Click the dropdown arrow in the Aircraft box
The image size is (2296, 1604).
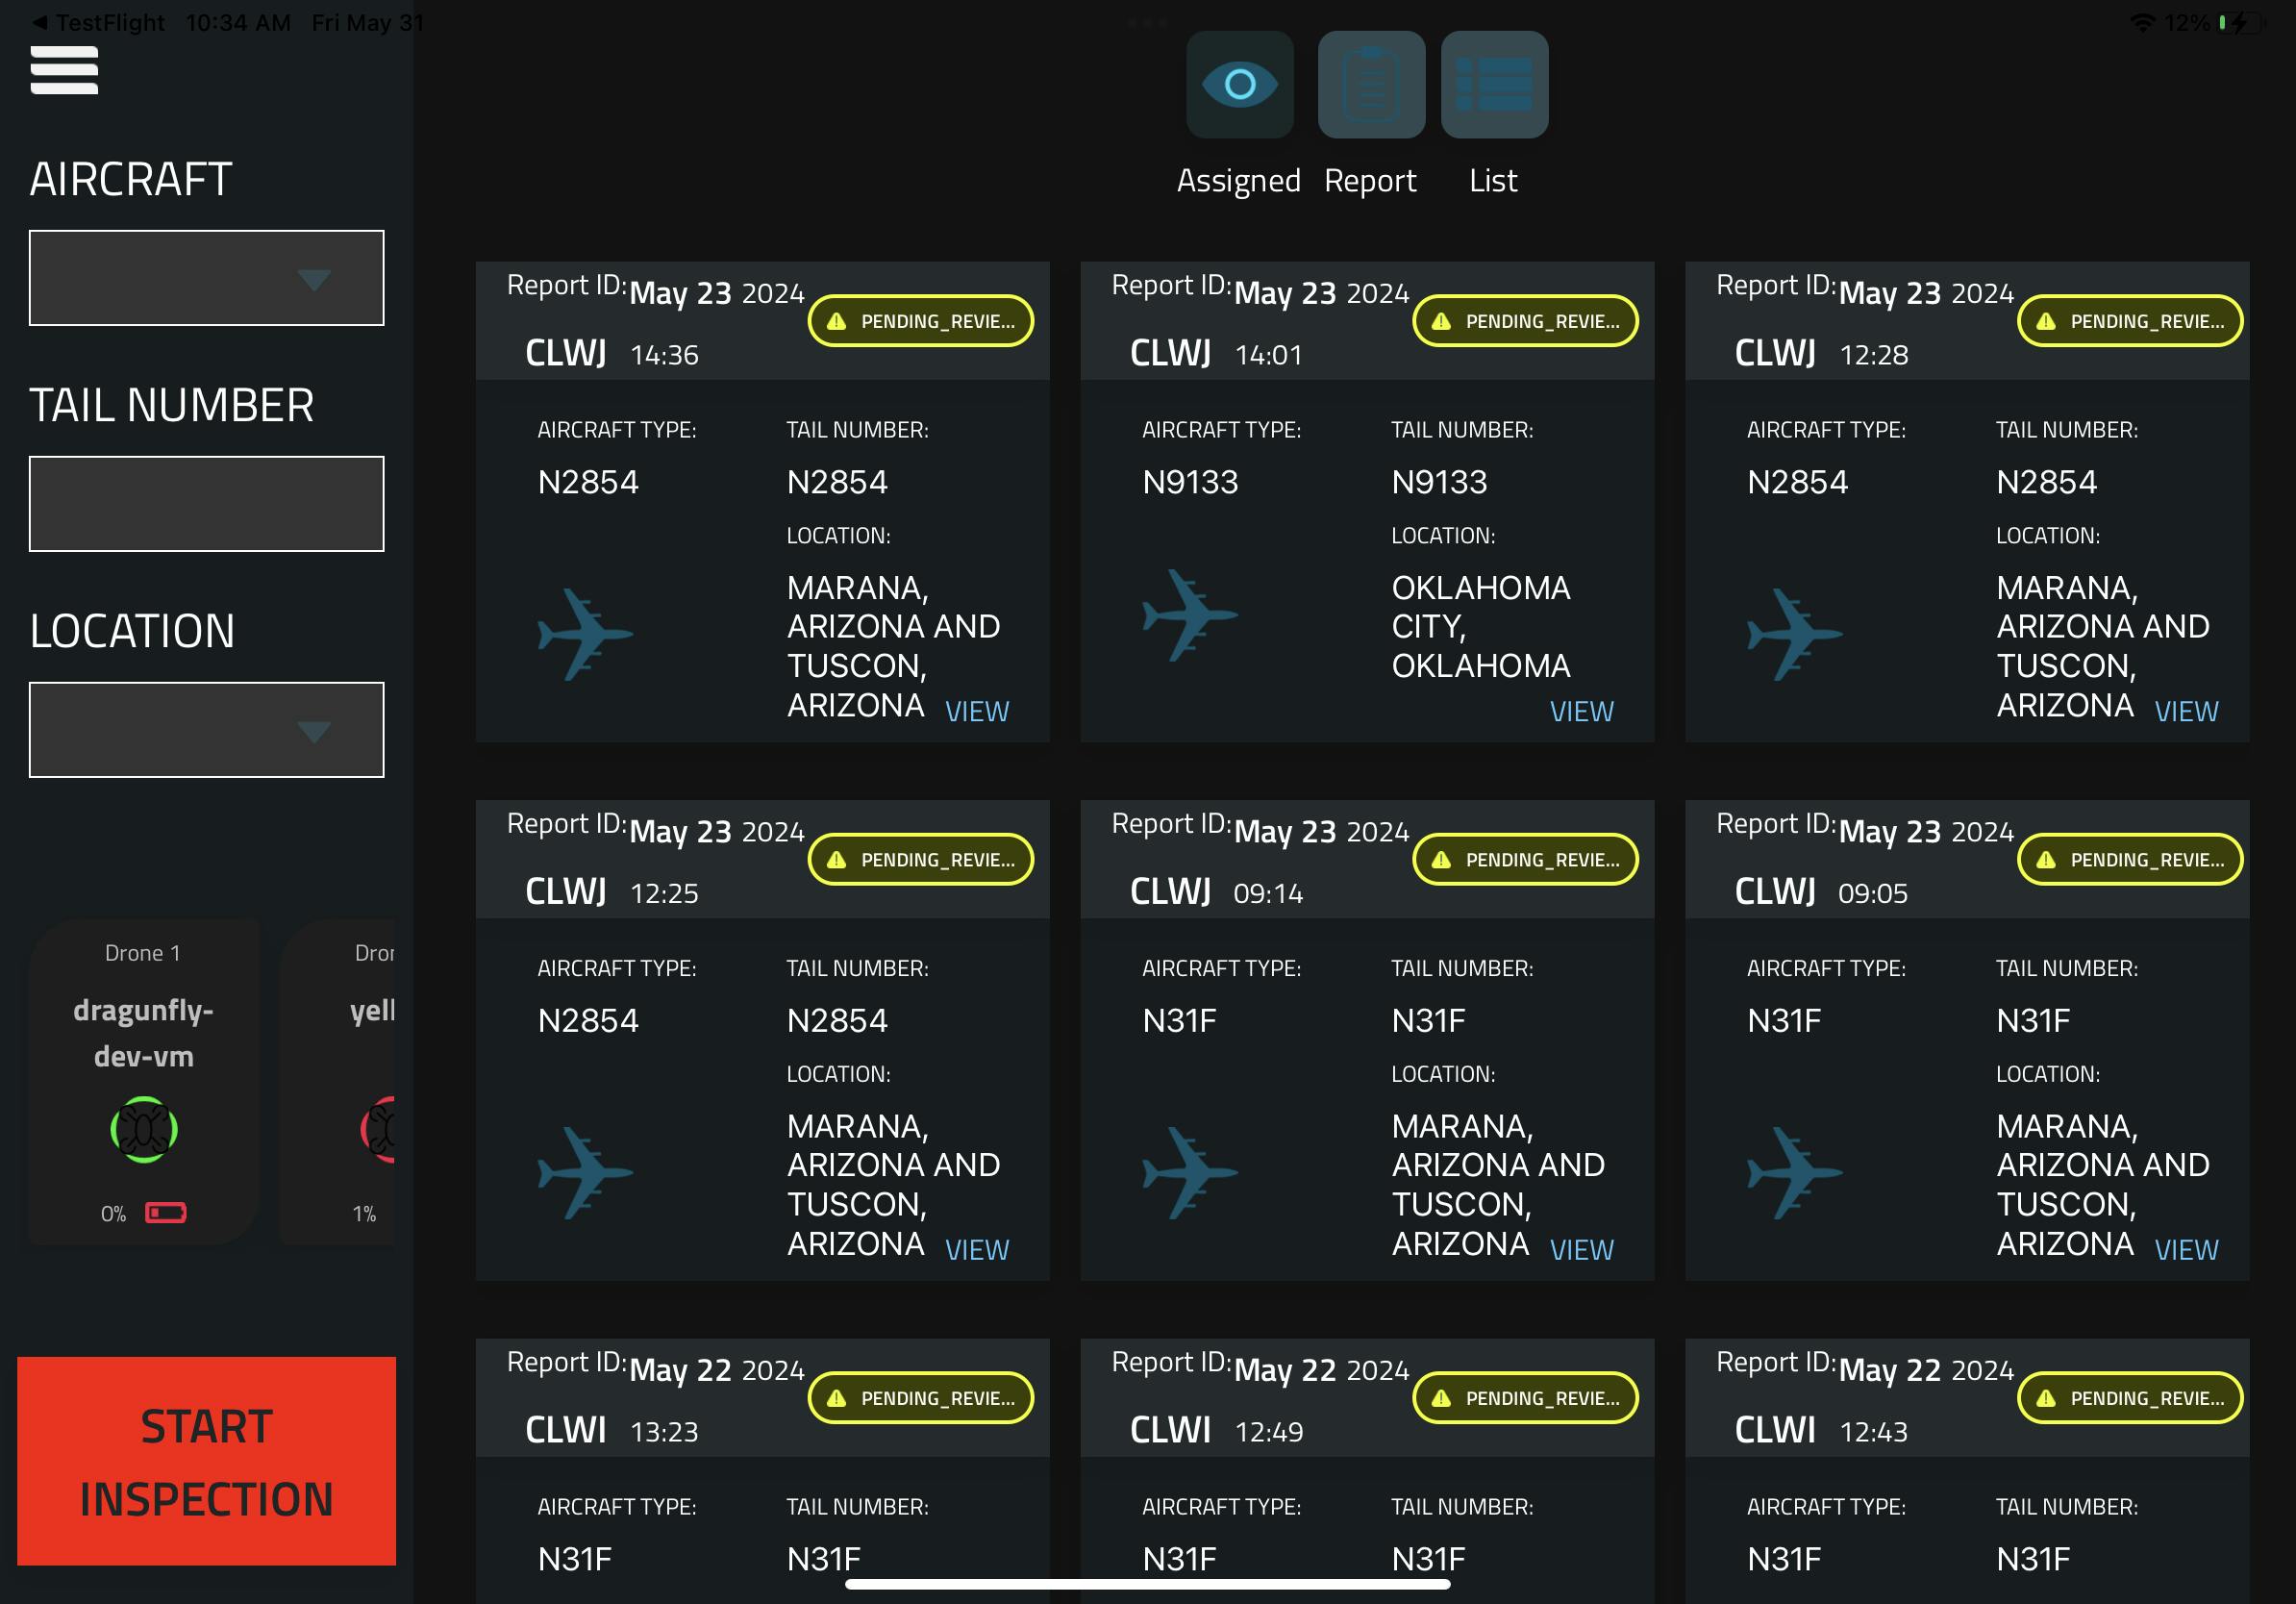[x=314, y=280]
